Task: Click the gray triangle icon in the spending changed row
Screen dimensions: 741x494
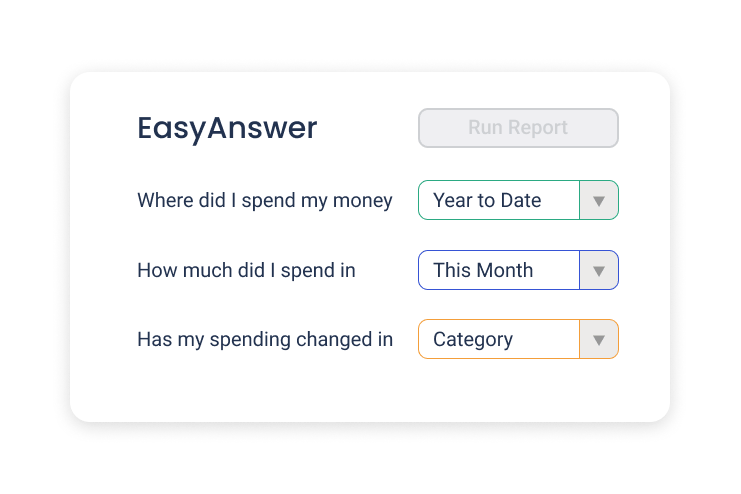Action: pyautogui.click(x=599, y=340)
